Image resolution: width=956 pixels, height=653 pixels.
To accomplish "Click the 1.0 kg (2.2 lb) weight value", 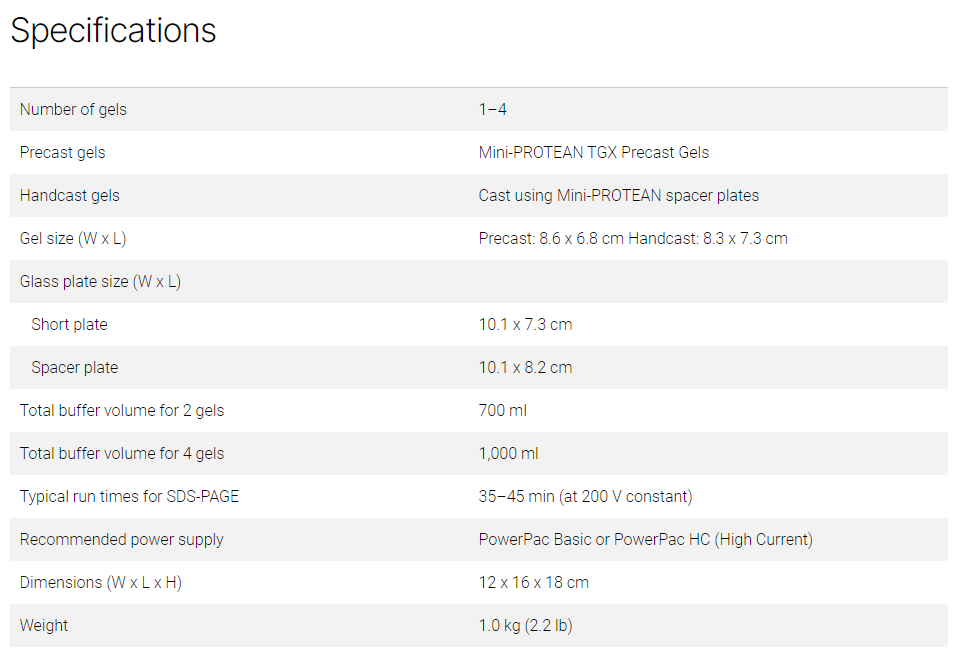I will (x=525, y=625).
